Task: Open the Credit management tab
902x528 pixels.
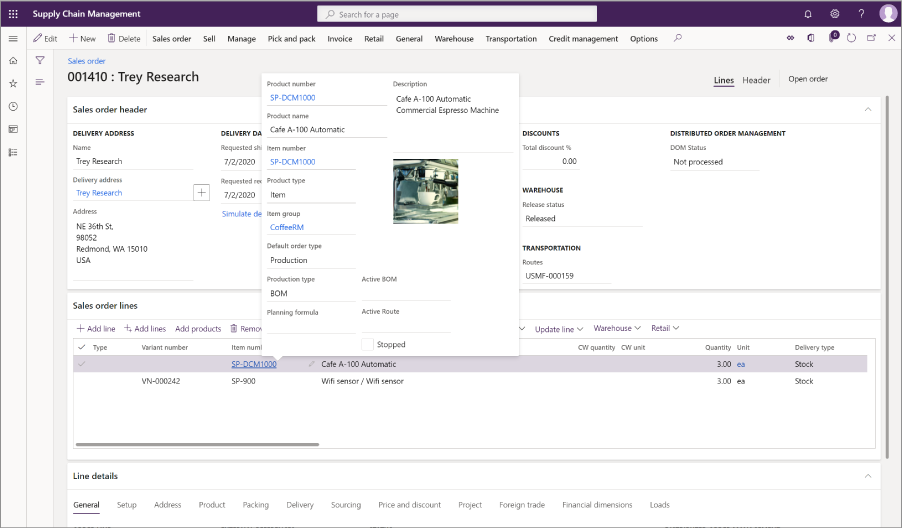Action: [x=583, y=39]
